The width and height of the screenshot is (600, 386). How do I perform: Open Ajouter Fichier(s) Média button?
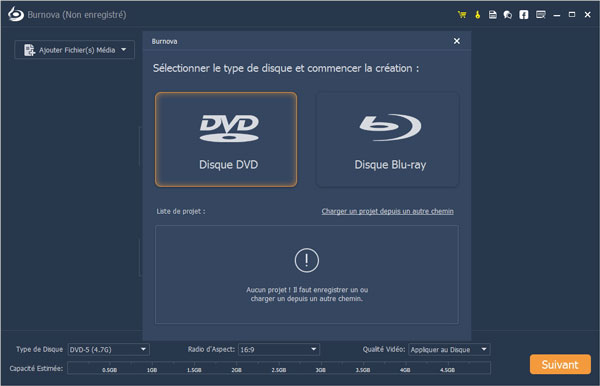(75, 50)
